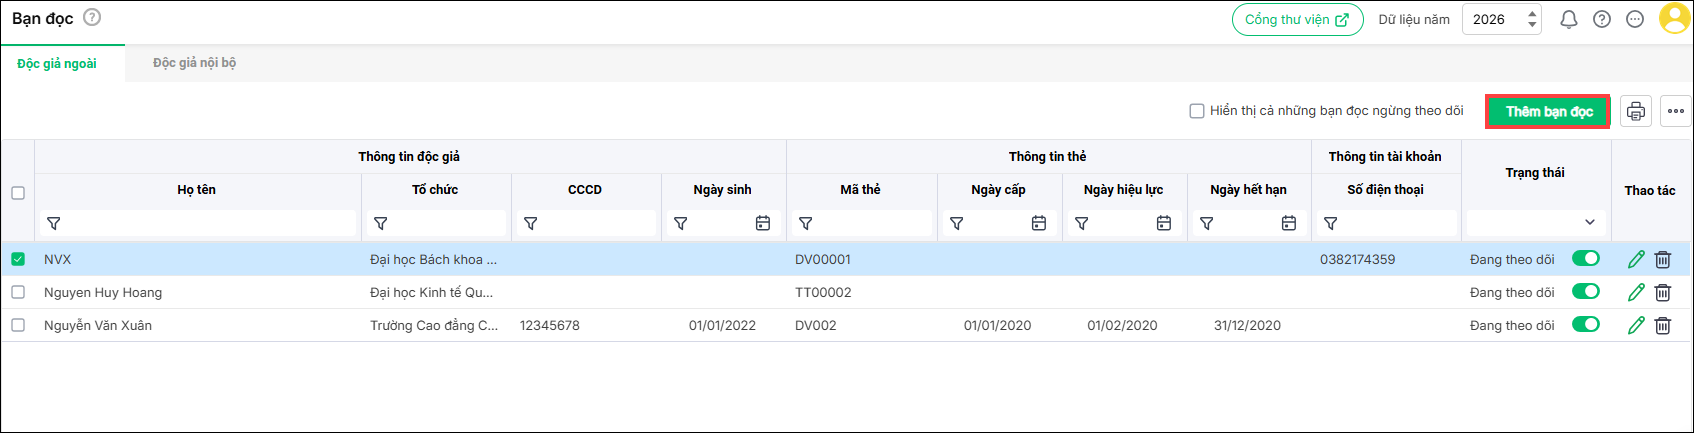This screenshot has height=433, width=1694.
Task: Click the notification bell icon
Action: coord(1568,20)
